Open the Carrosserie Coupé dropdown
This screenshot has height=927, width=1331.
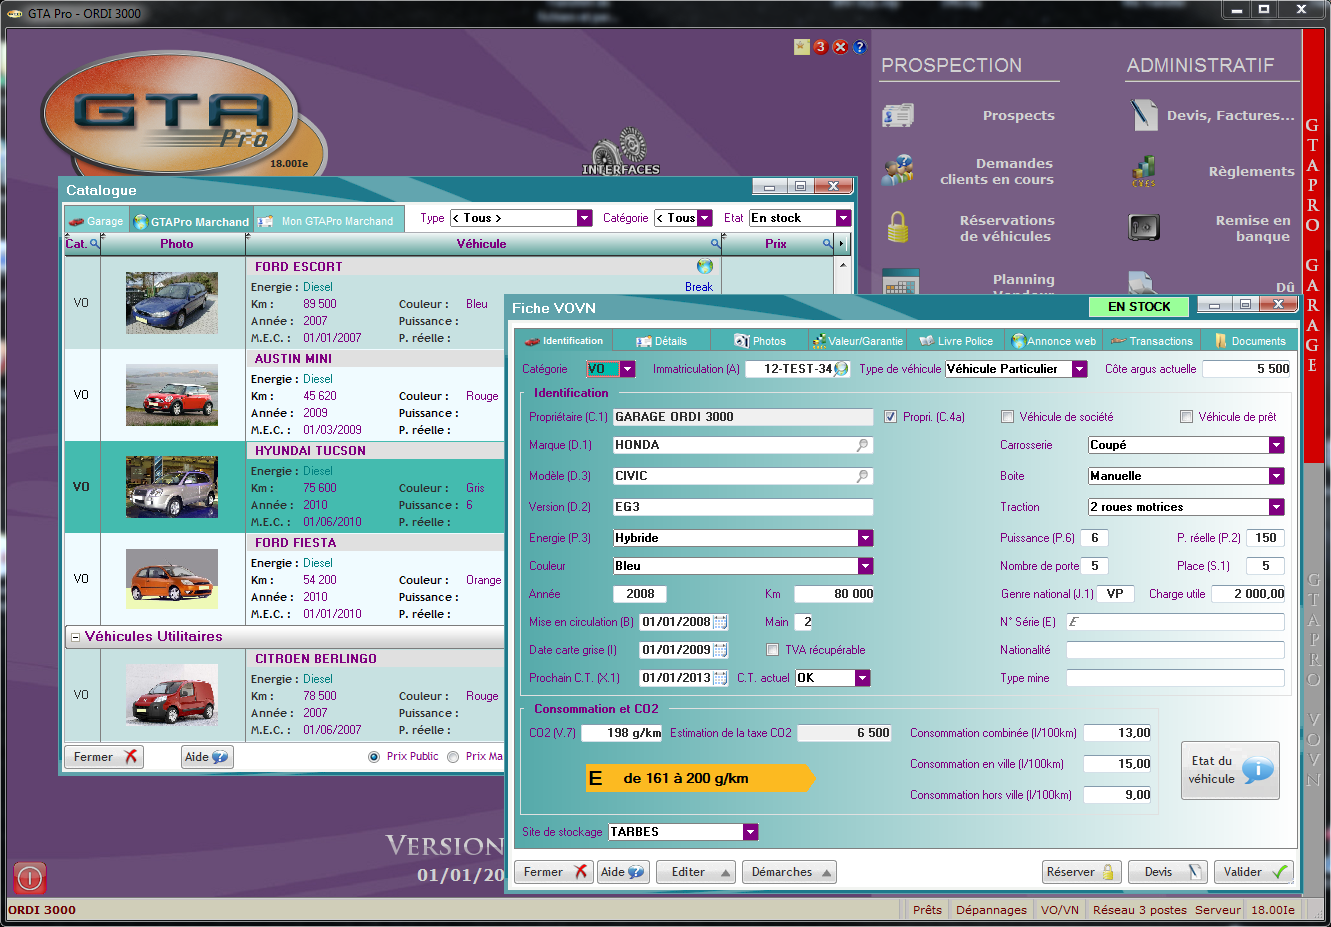tap(1277, 445)
